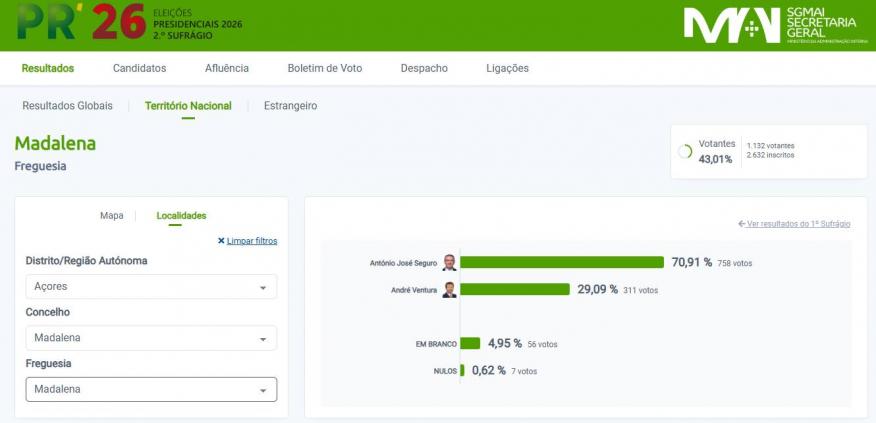
Task: Click the Freguesia subtitle under Madalena heading
Action: click(40, 167)
